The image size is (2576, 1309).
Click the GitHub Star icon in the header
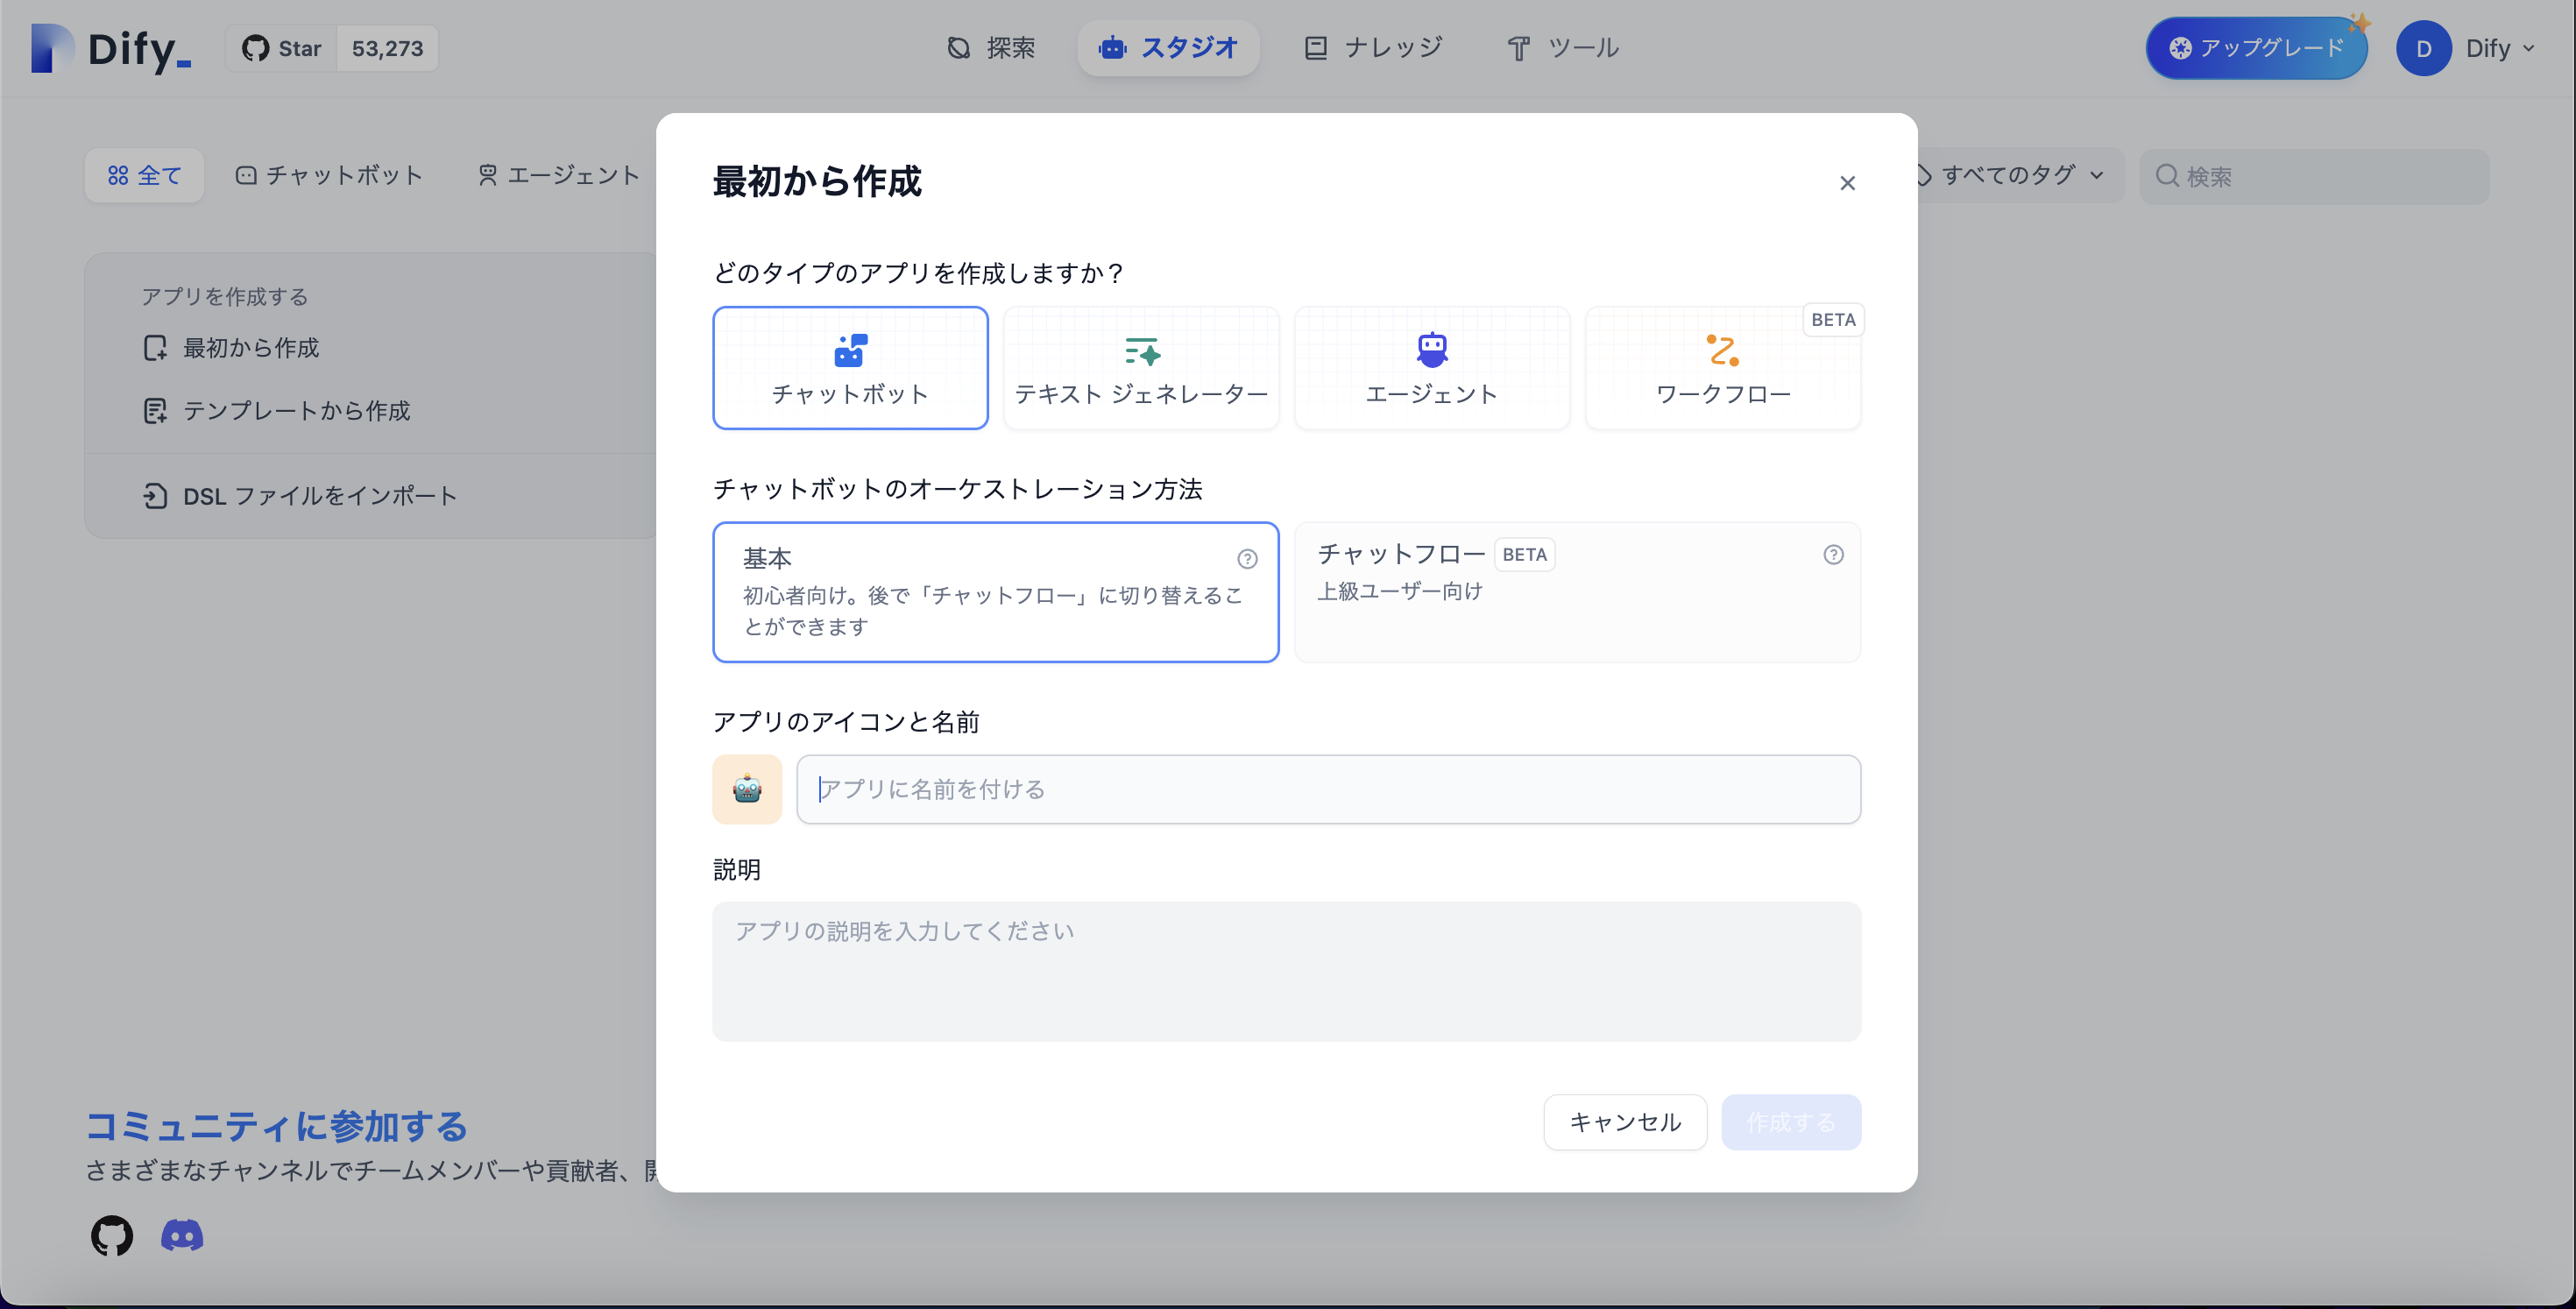point(257,47)
